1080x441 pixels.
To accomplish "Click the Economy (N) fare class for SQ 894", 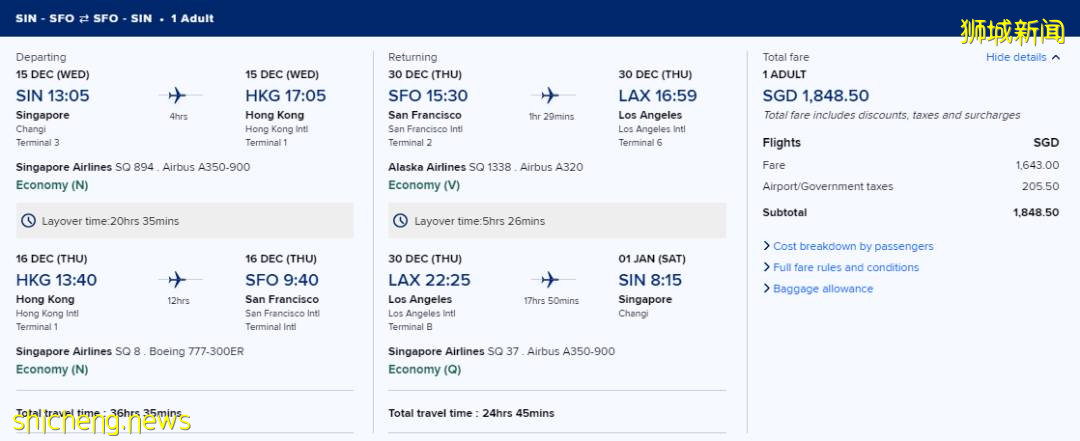I will click(52, 185).
